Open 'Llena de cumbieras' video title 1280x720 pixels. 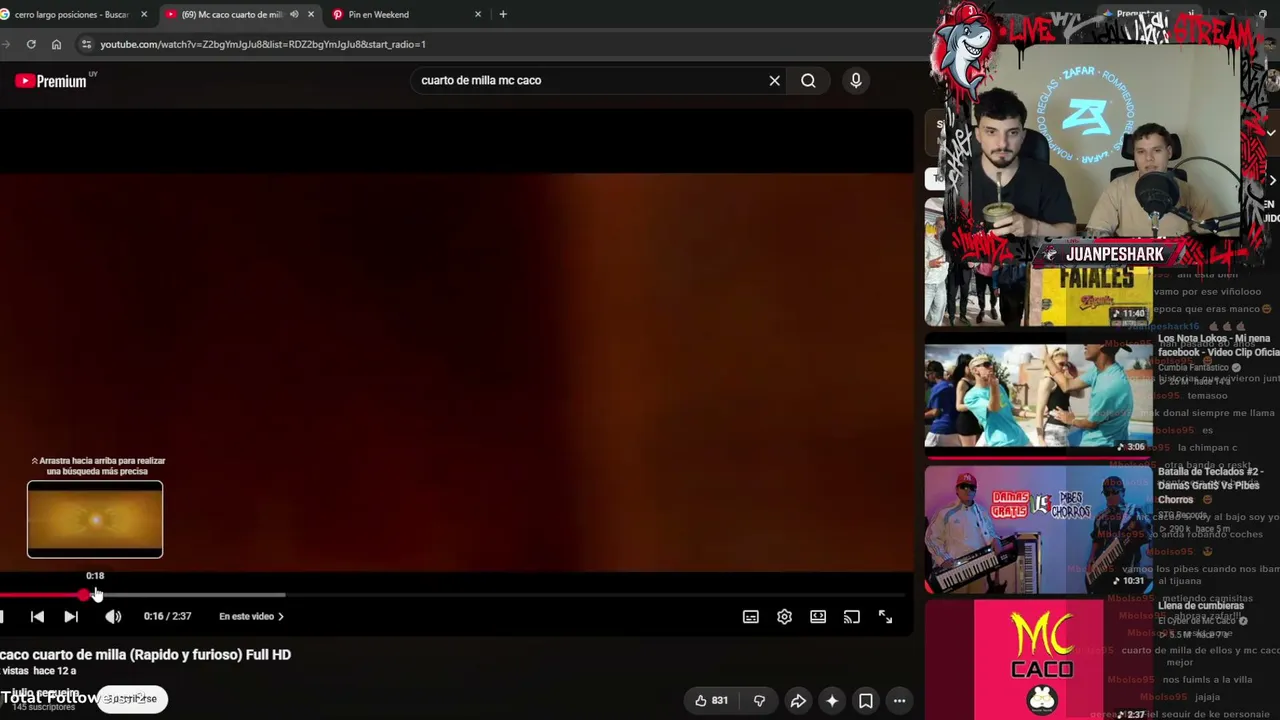pos(1201,606)
